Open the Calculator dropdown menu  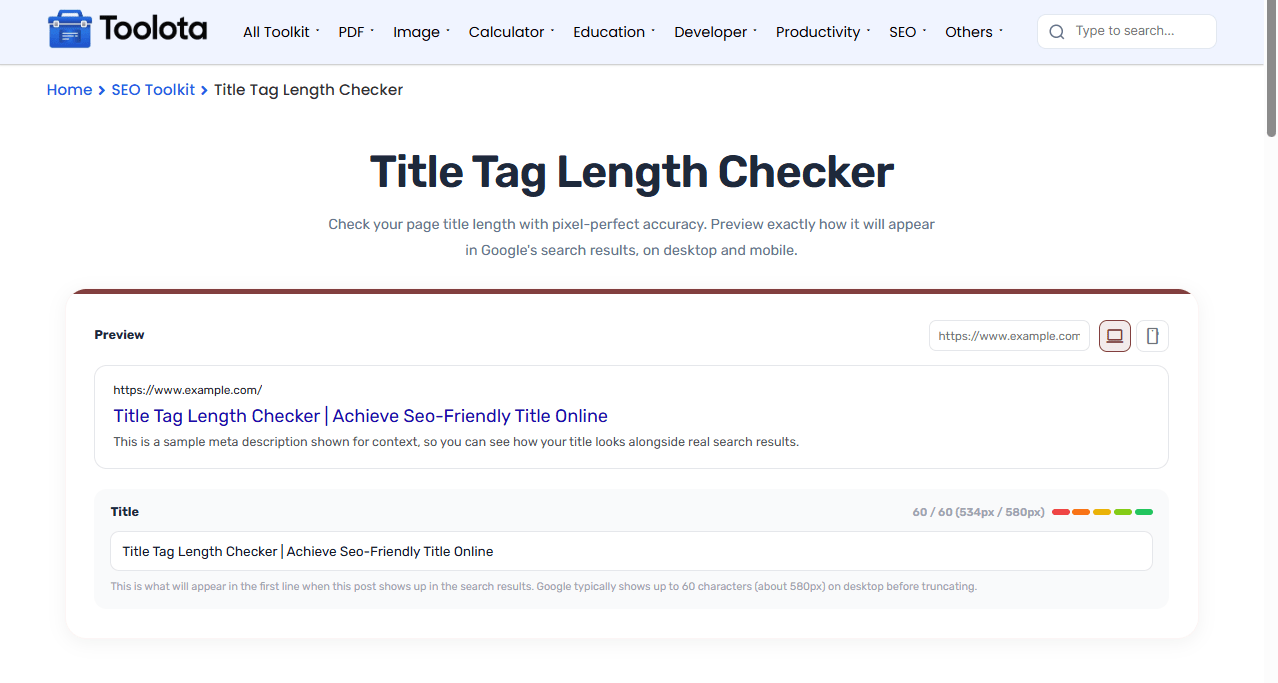click(511, 32)
